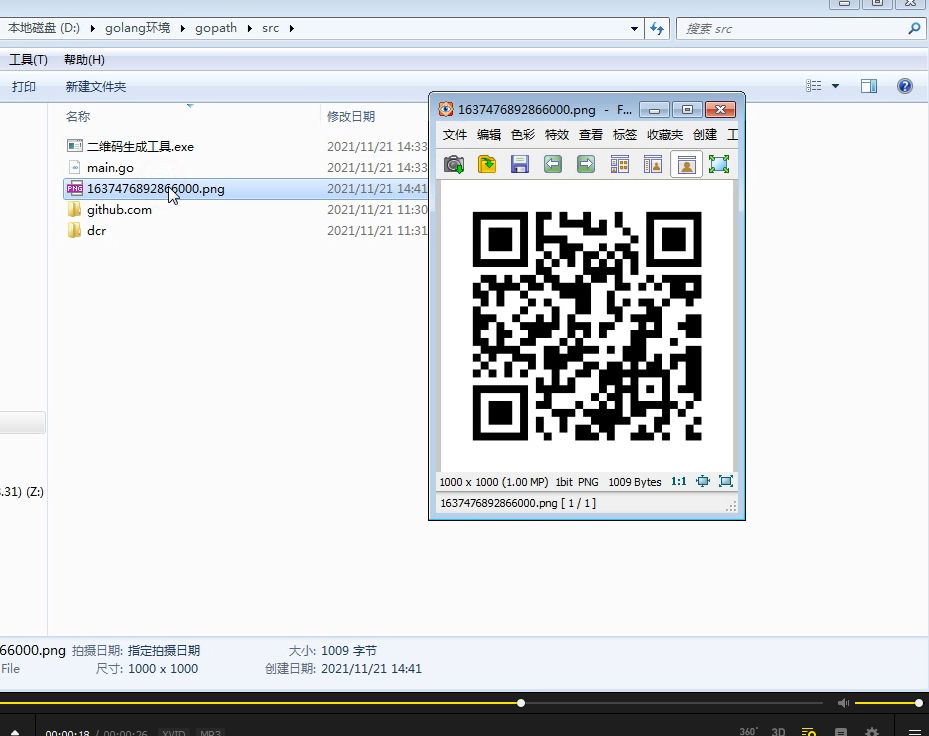Open the 文件 menu in image viewer
Screen dimensions: 929x736
click(455, 135)
